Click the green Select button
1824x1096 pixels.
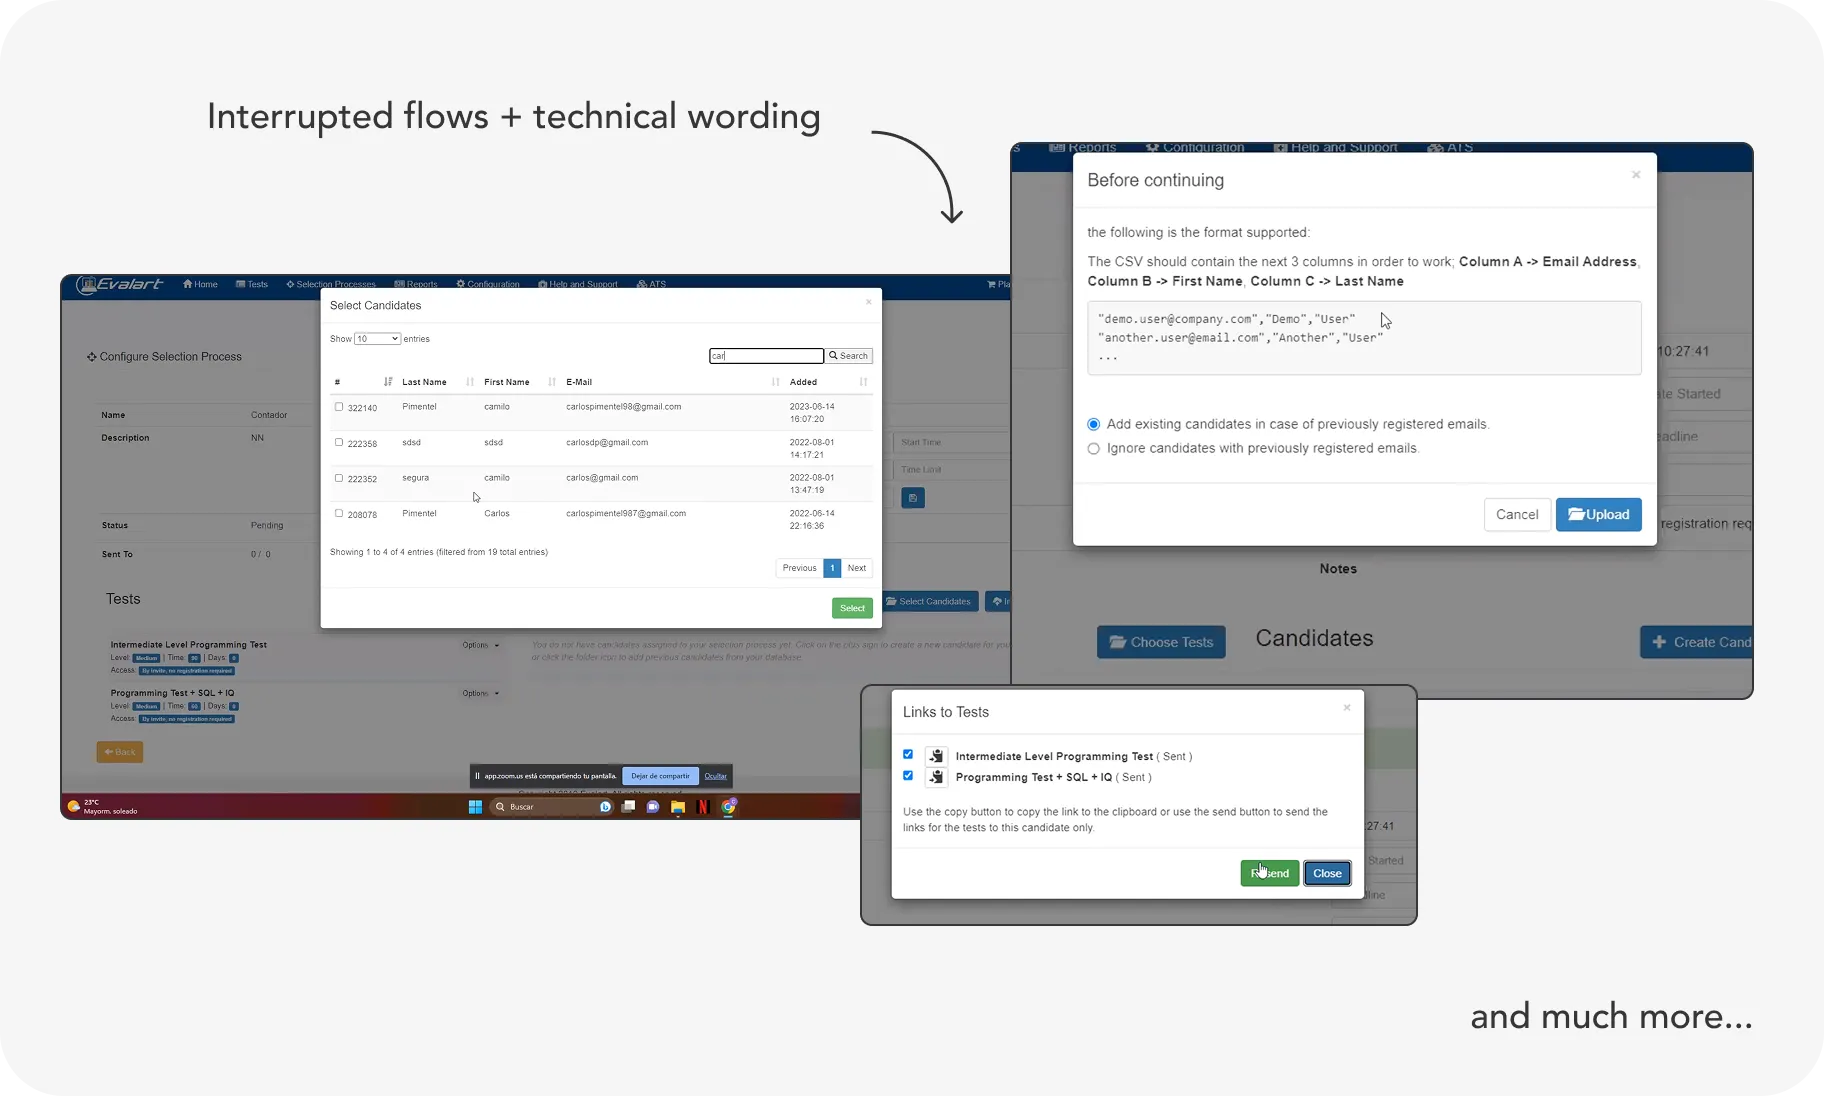point(852,608)
